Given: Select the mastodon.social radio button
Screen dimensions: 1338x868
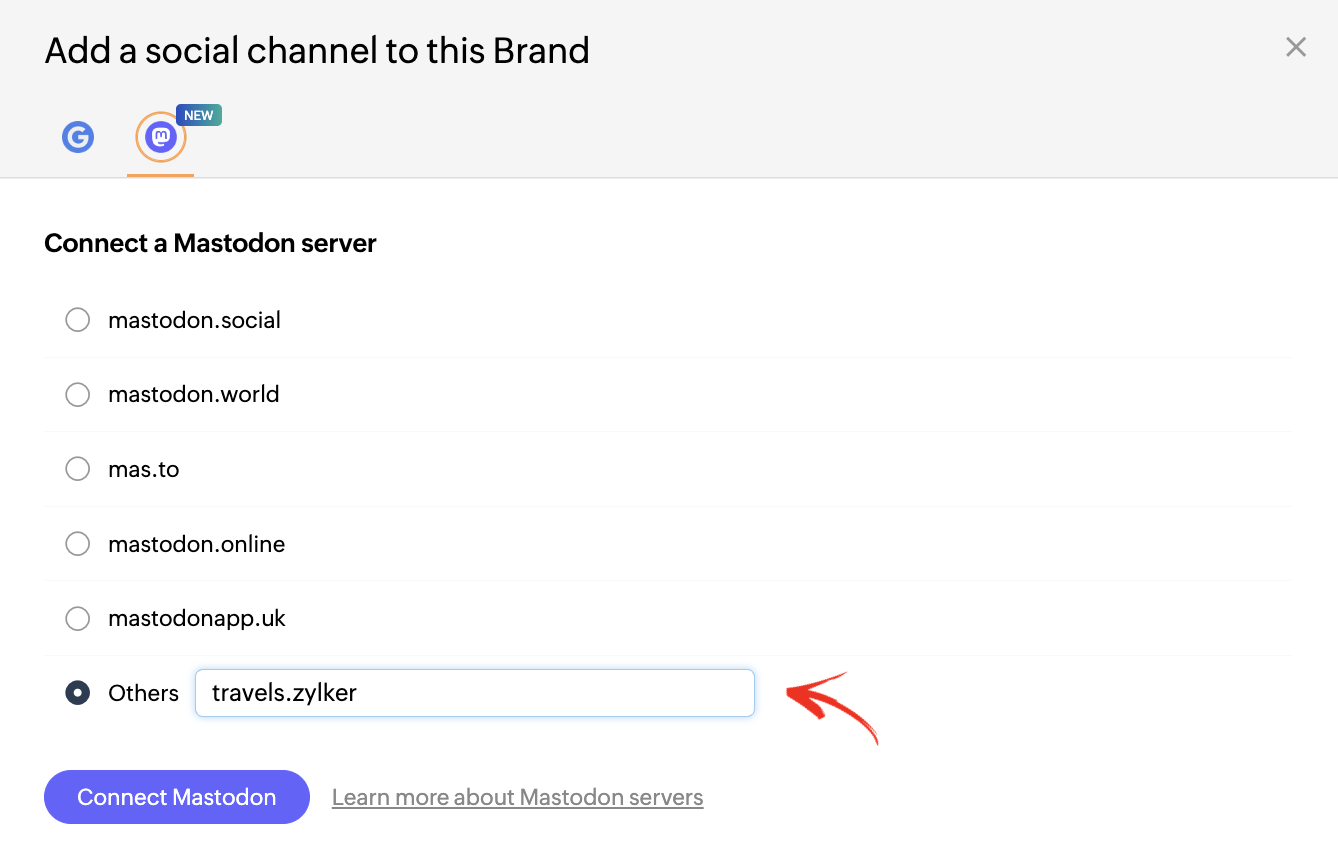Looking at the screenshot, I should click(77, 320).
